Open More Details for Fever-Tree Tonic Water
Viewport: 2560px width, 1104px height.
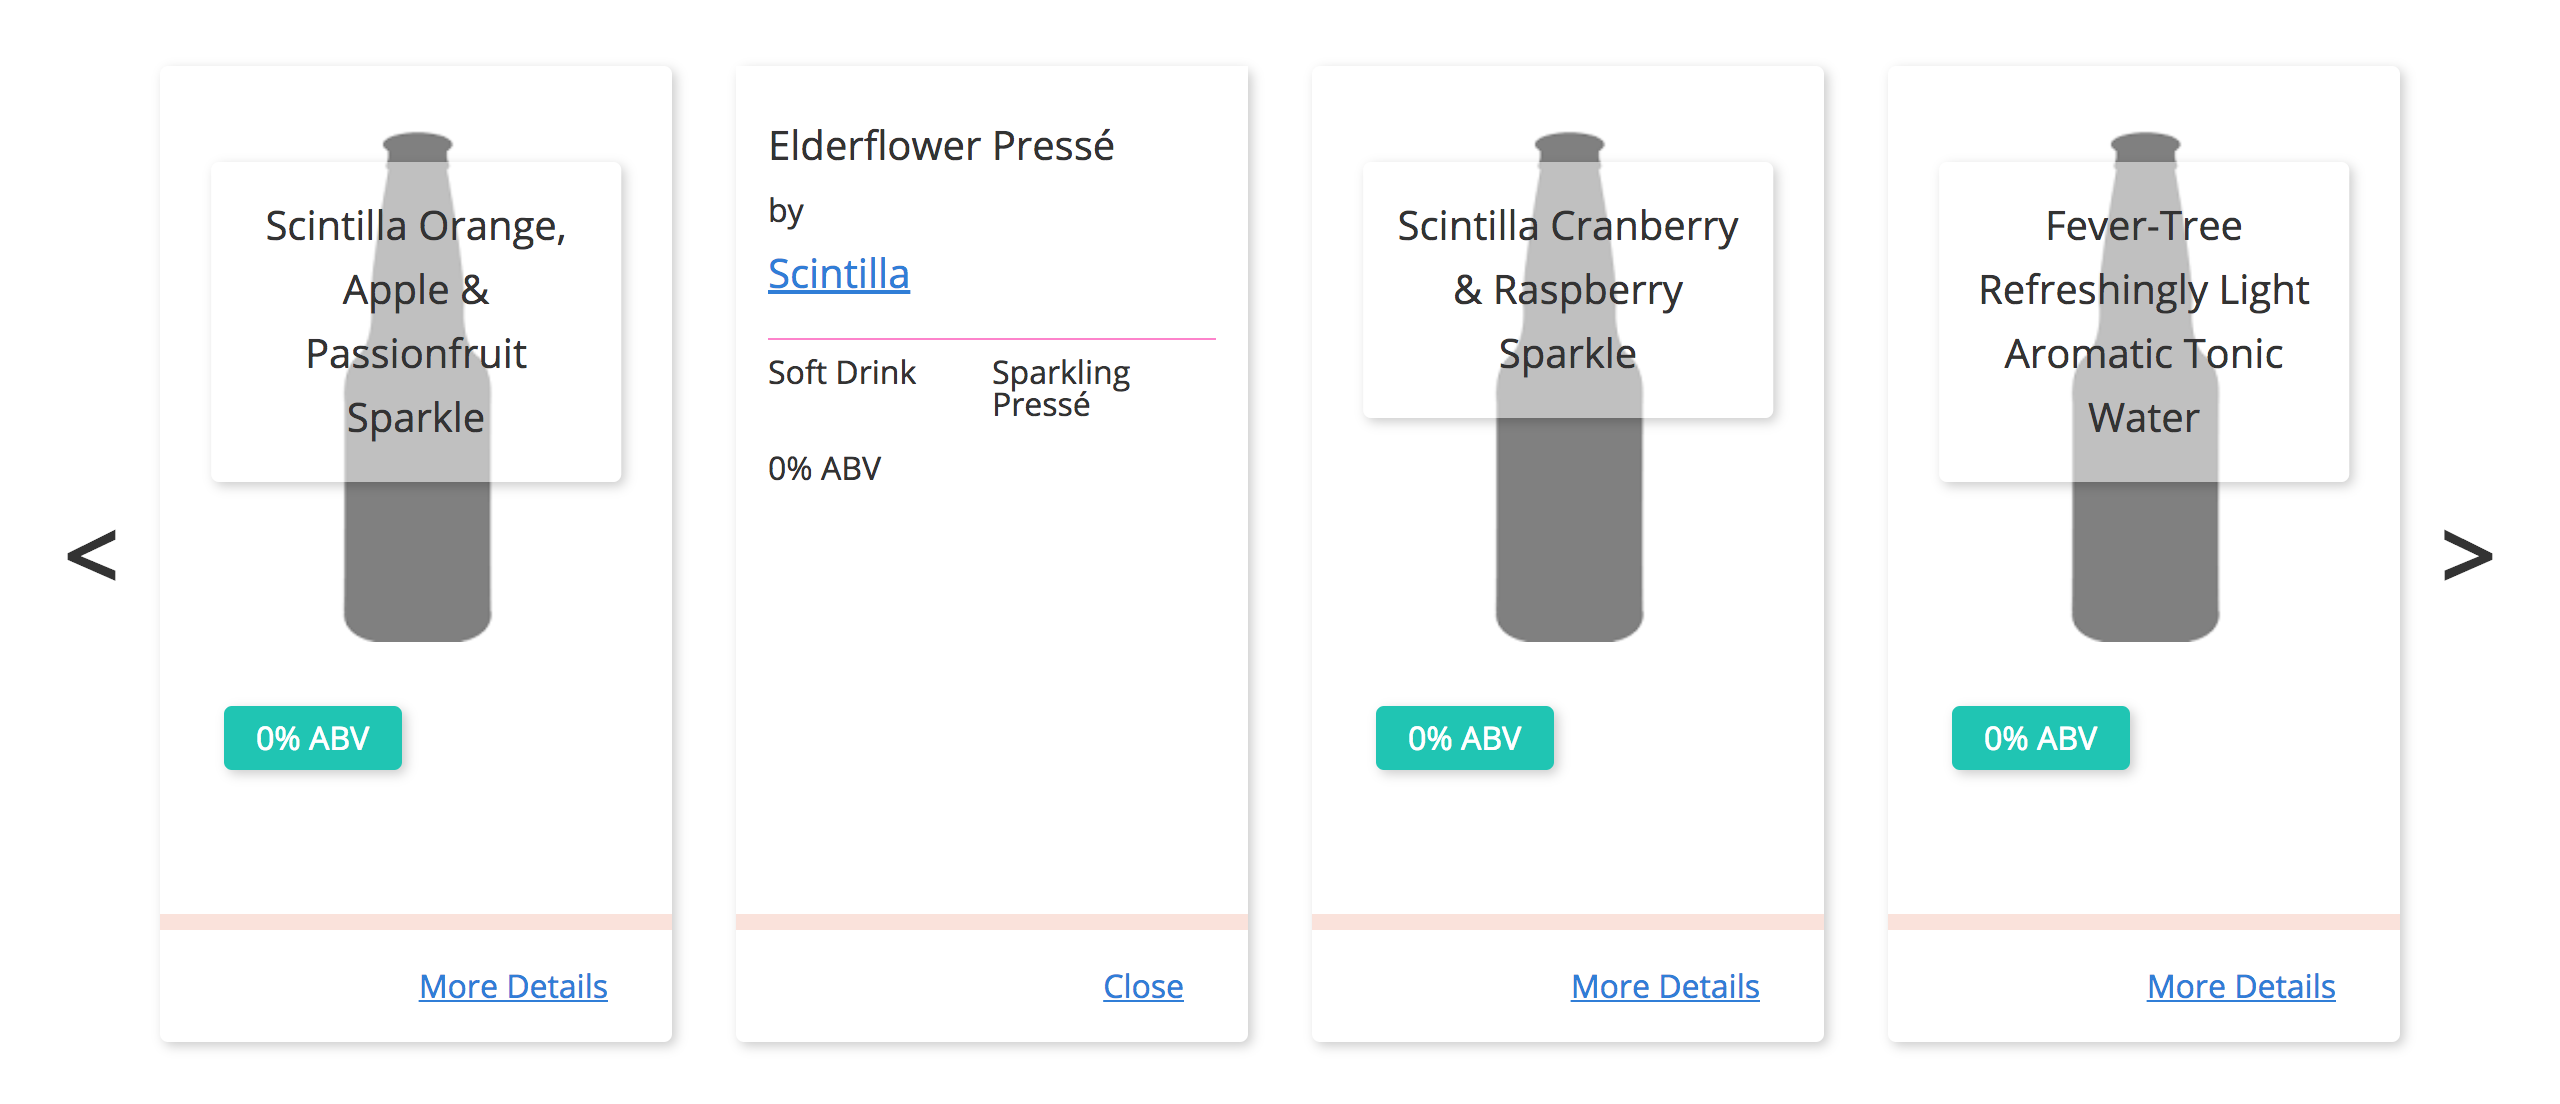point(2241,987)
